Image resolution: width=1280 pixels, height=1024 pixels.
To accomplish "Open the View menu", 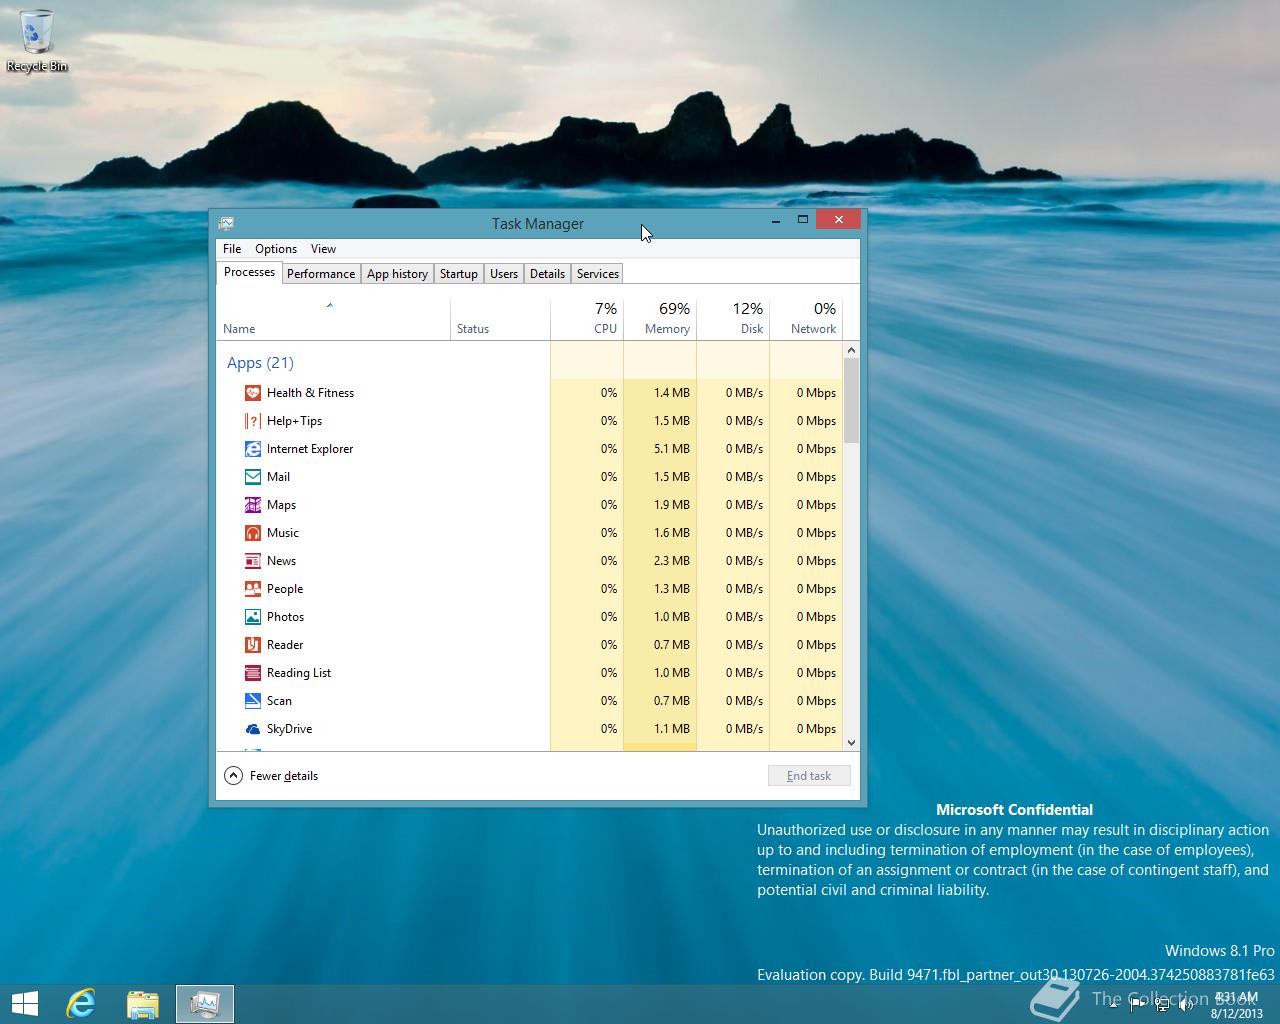I will 323,249.
